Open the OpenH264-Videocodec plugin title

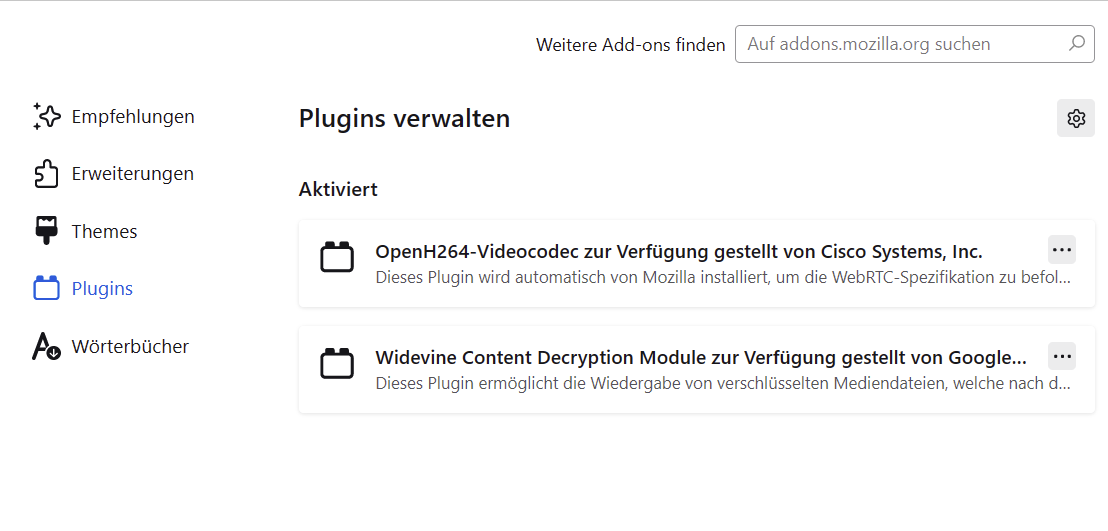coord(678,251)
